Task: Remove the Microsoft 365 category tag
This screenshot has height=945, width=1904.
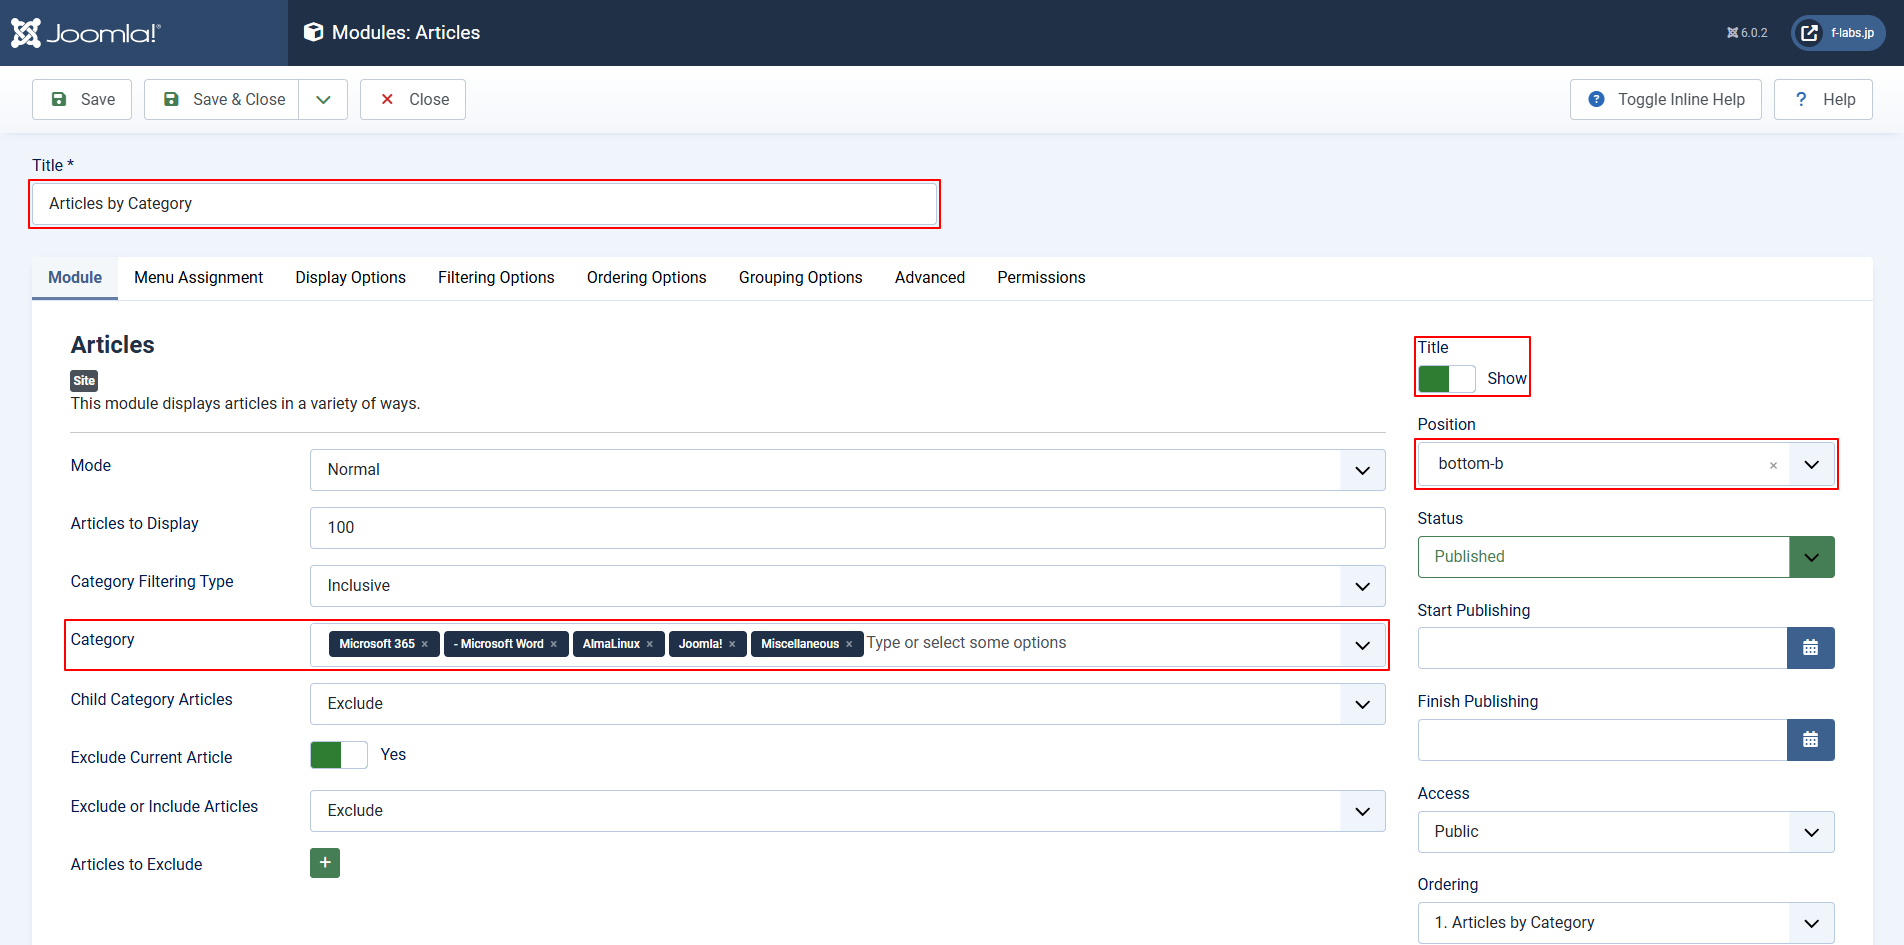Action: click(x=425, y=644)
